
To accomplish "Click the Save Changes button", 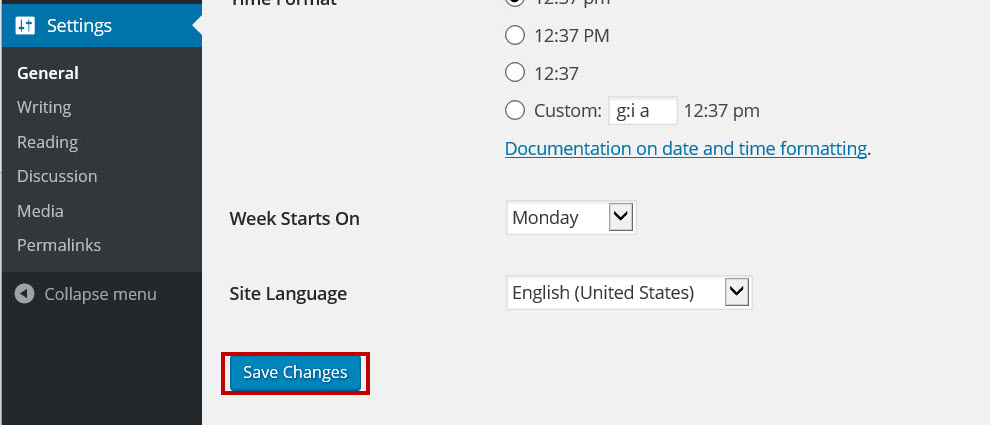I will [295, 373].
